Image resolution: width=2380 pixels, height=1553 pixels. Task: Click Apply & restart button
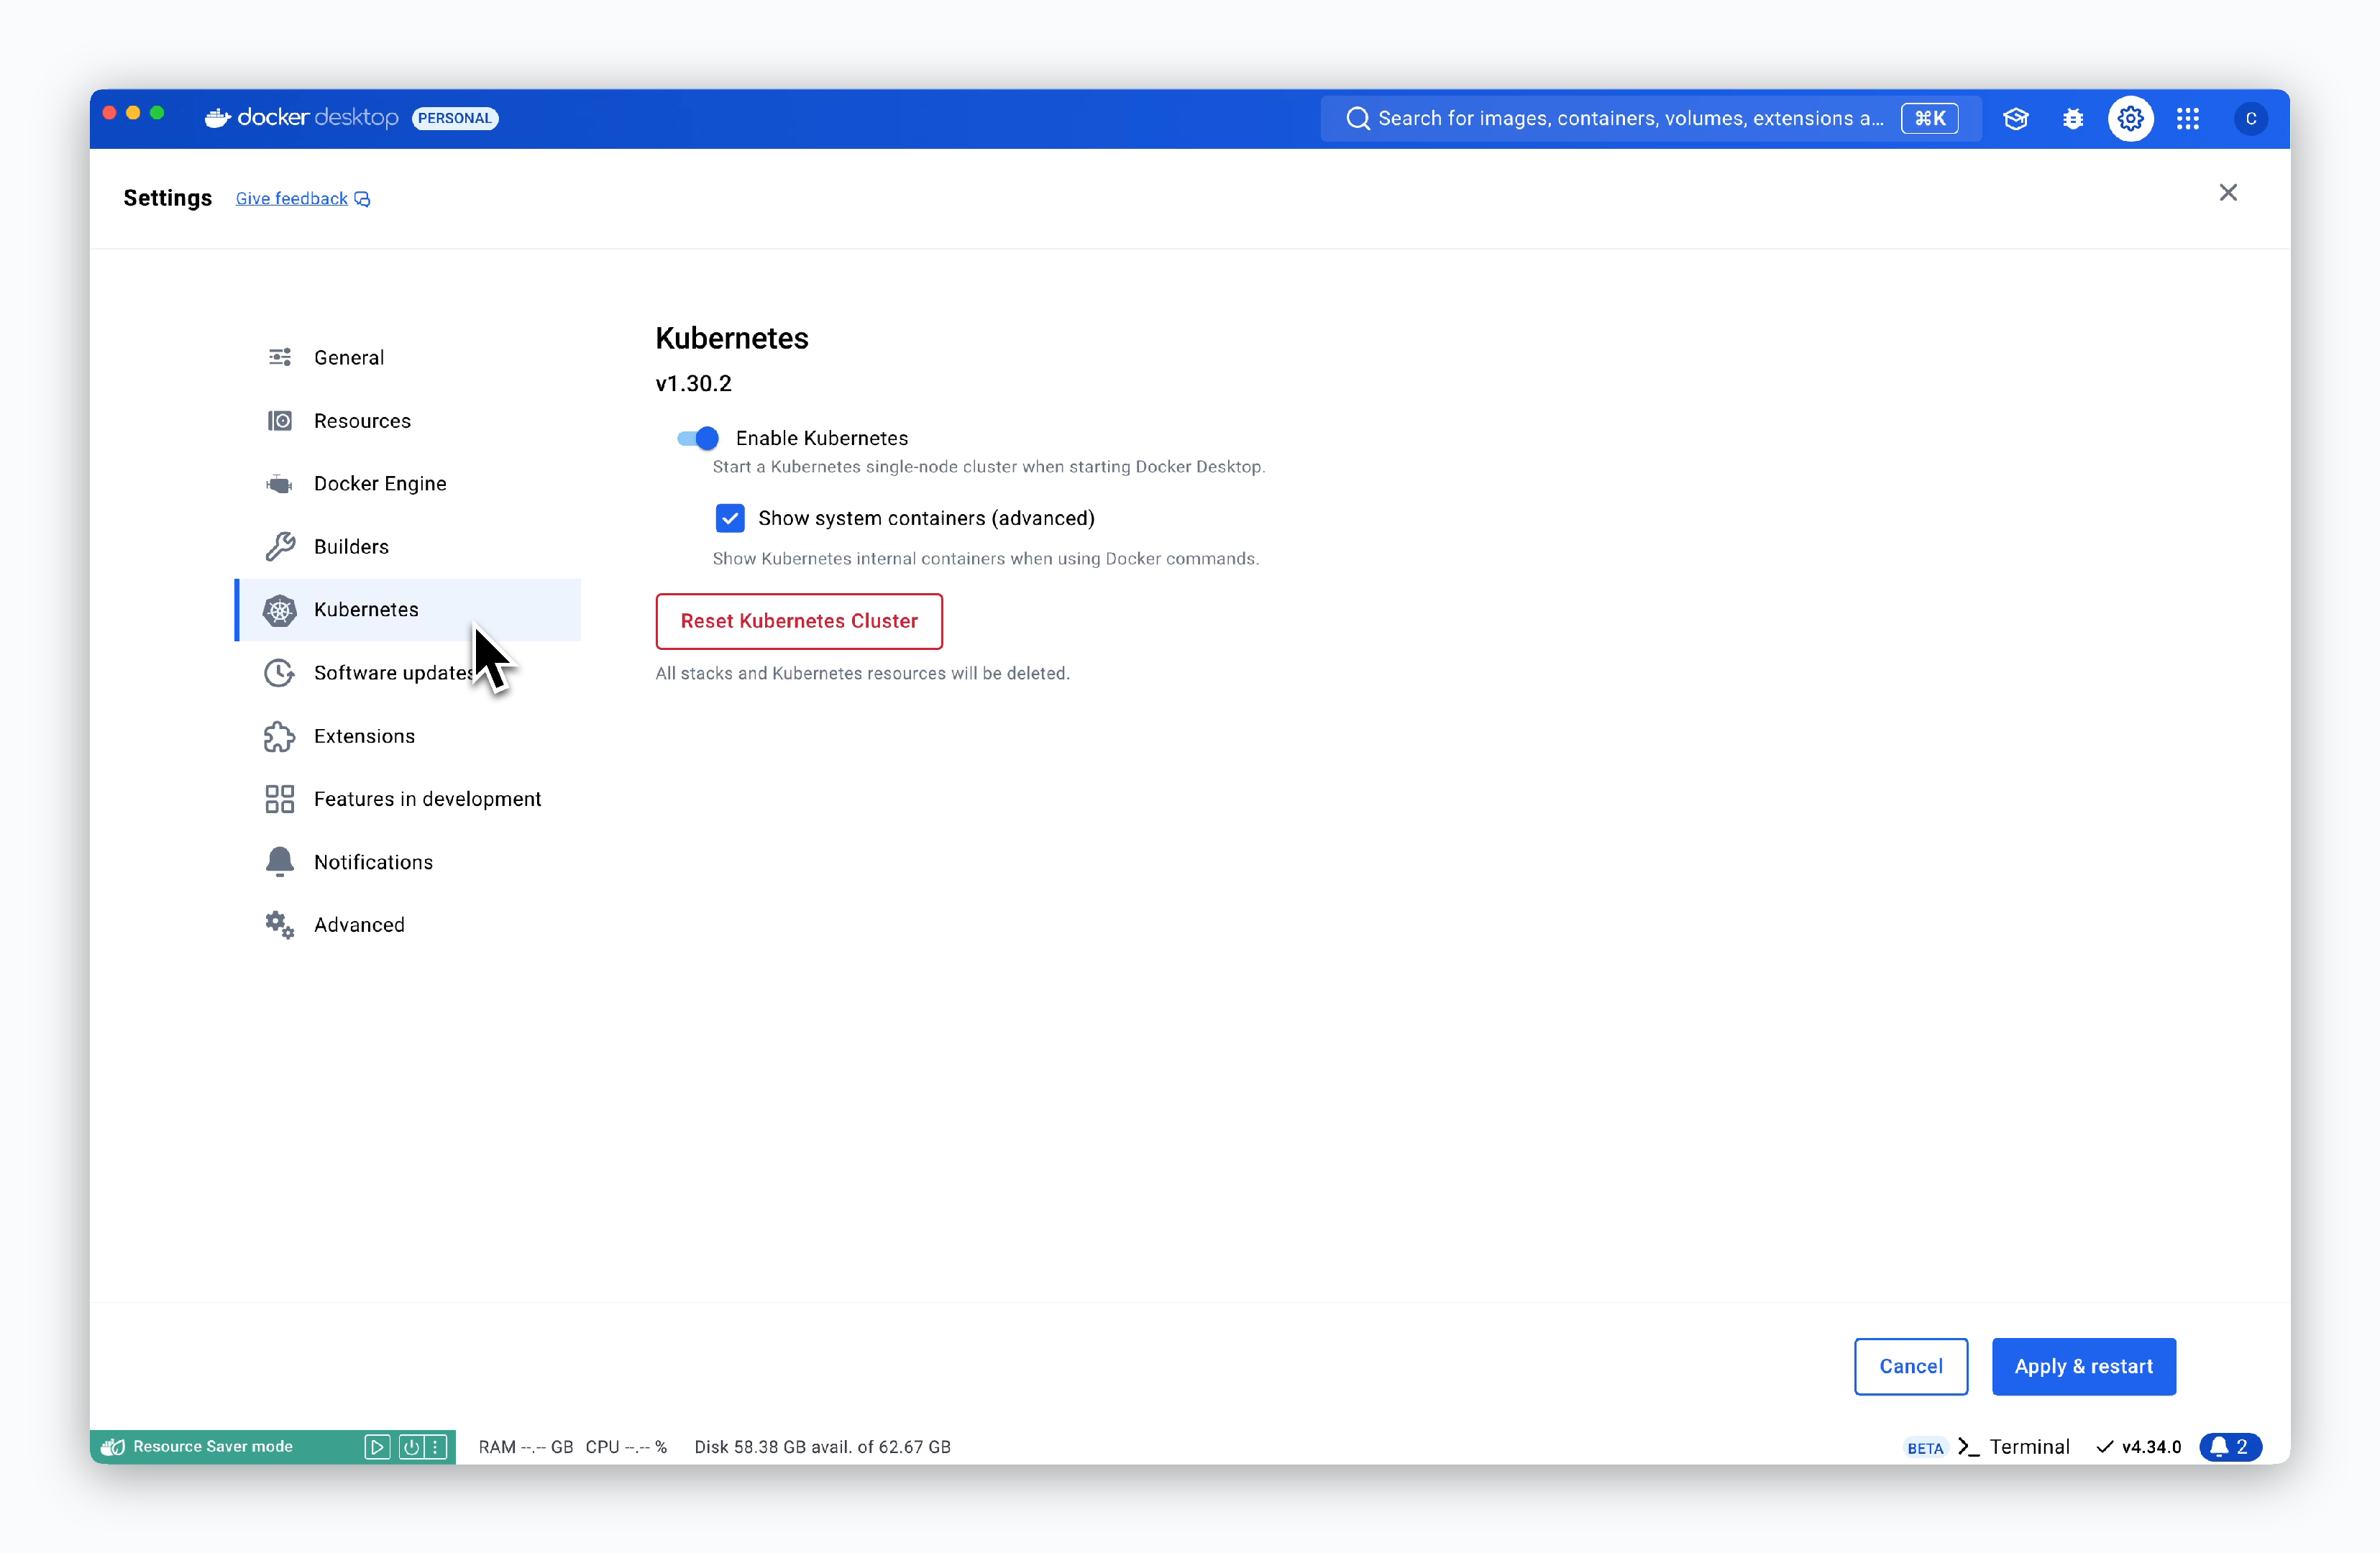pos(2083,1366)
